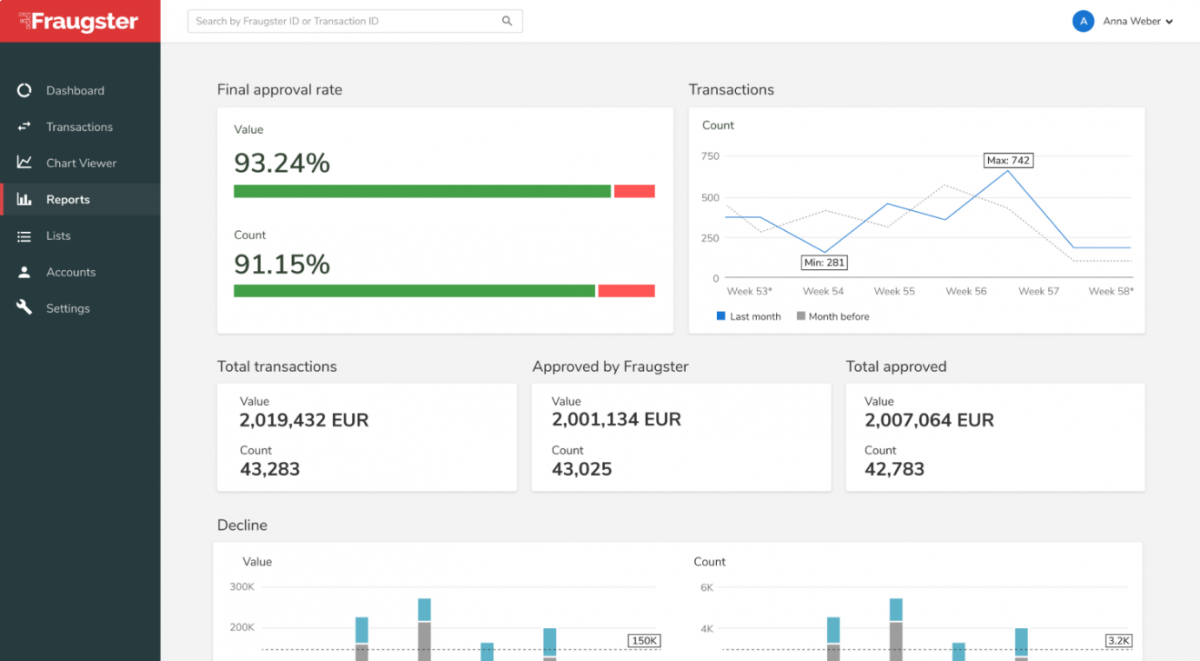Screen dimensions: 1200x661
Task: Toggle the Last month legend entry
Action: click(x=749, y=316)
